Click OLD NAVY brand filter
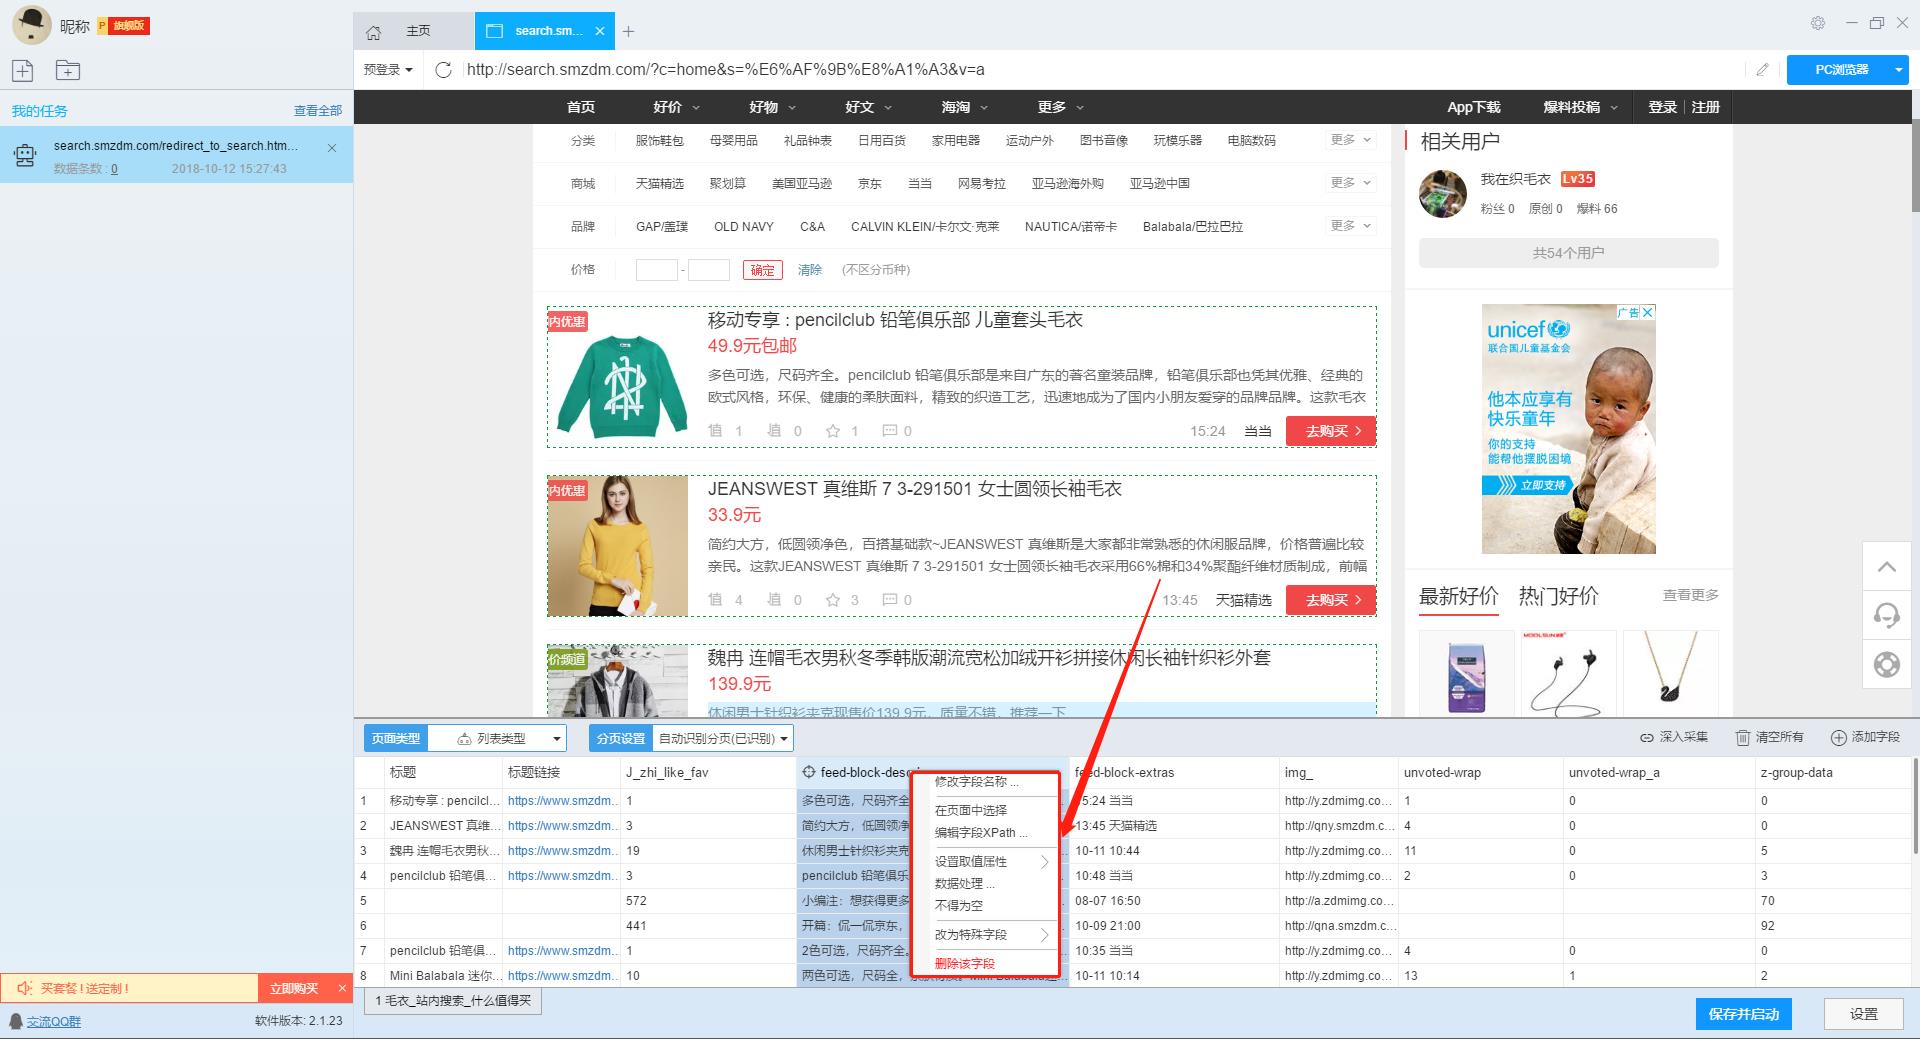The image size is (1920, 1039). click(743, 227)
